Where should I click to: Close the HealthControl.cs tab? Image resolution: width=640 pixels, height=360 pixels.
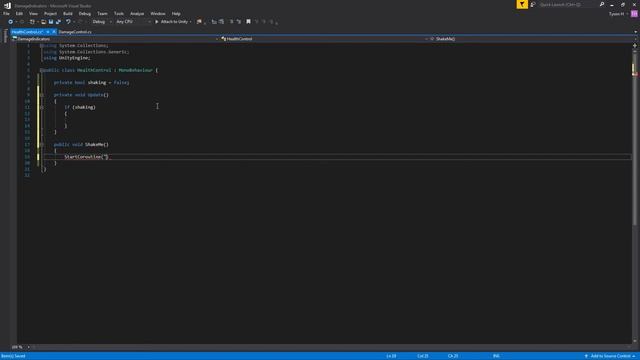click(x=53, y=32)
